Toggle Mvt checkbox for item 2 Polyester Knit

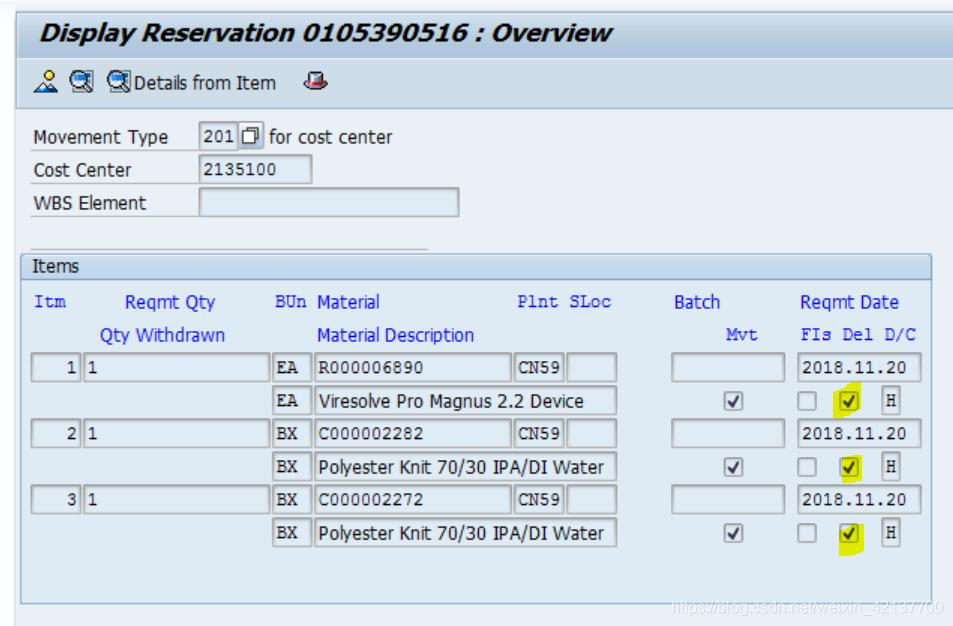[733, 467]
